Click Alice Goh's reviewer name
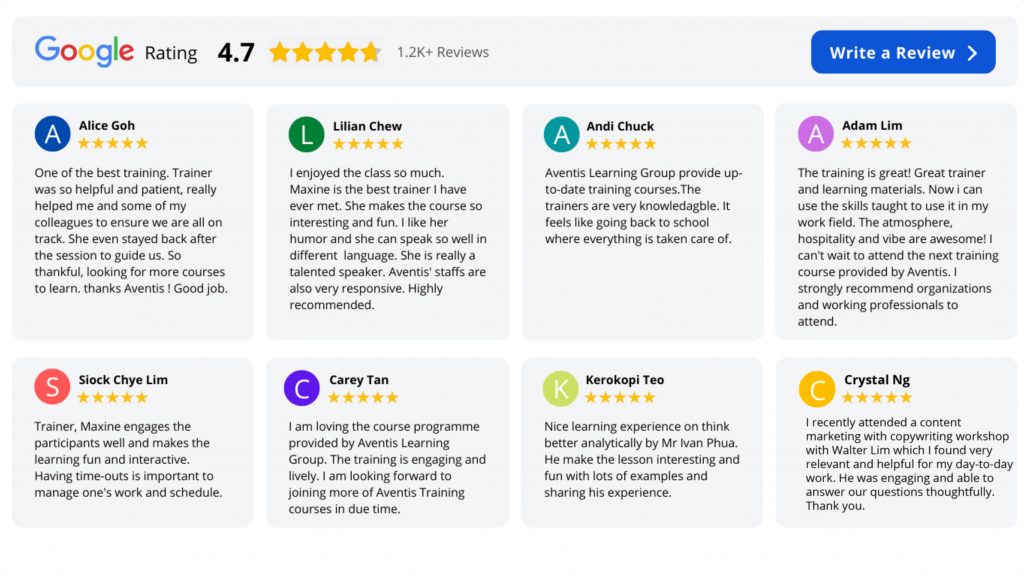The image size is (1024, 577). 107,126
